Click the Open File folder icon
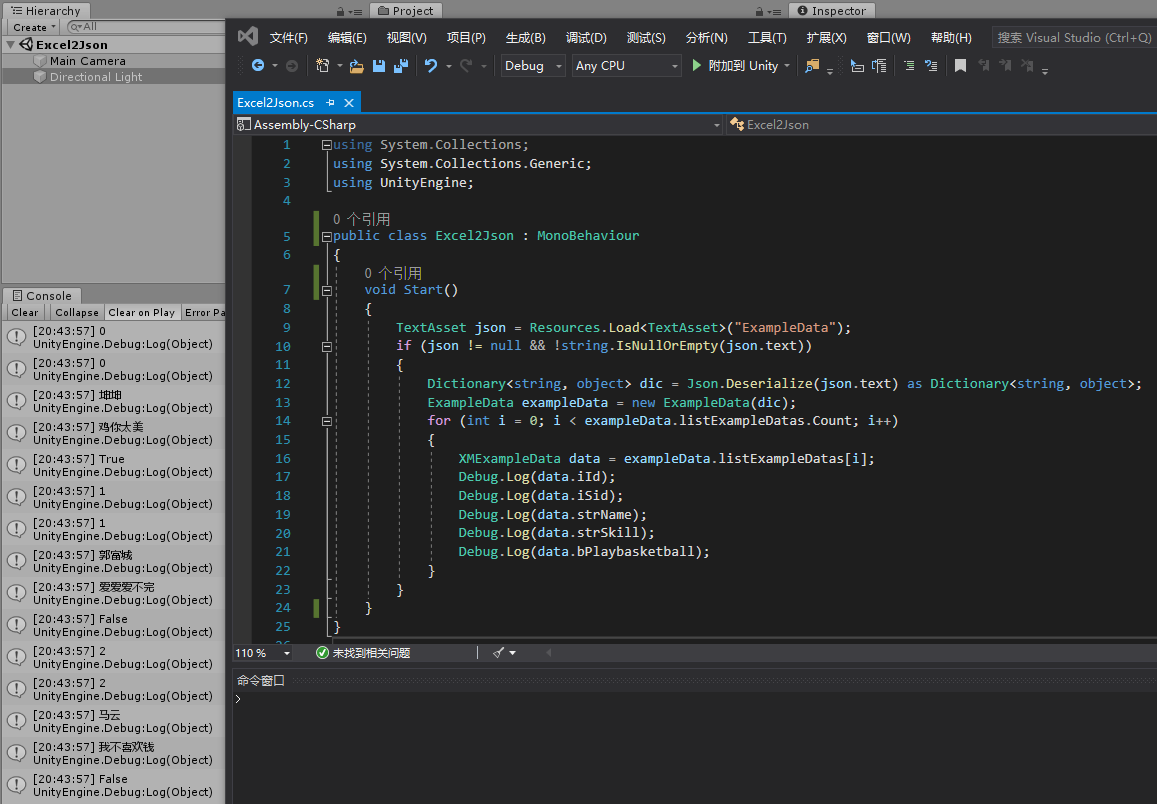1157x804 pixels. point(356,66)
